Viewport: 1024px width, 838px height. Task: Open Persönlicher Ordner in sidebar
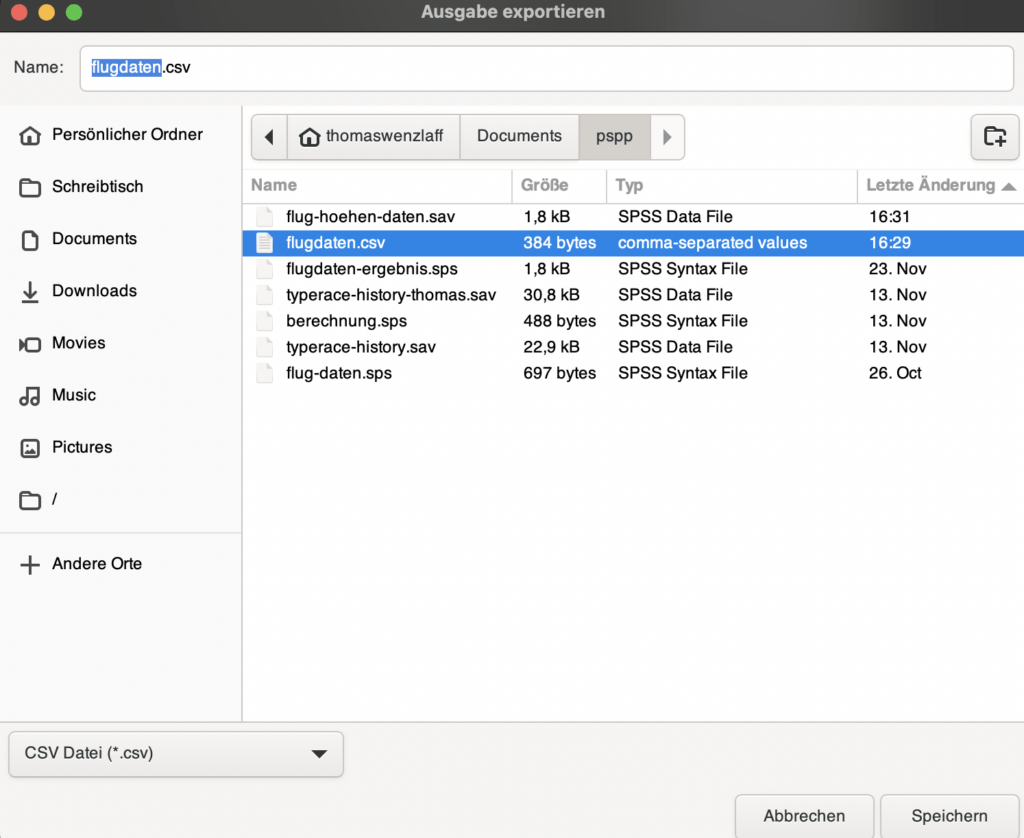tap(126, 135)
